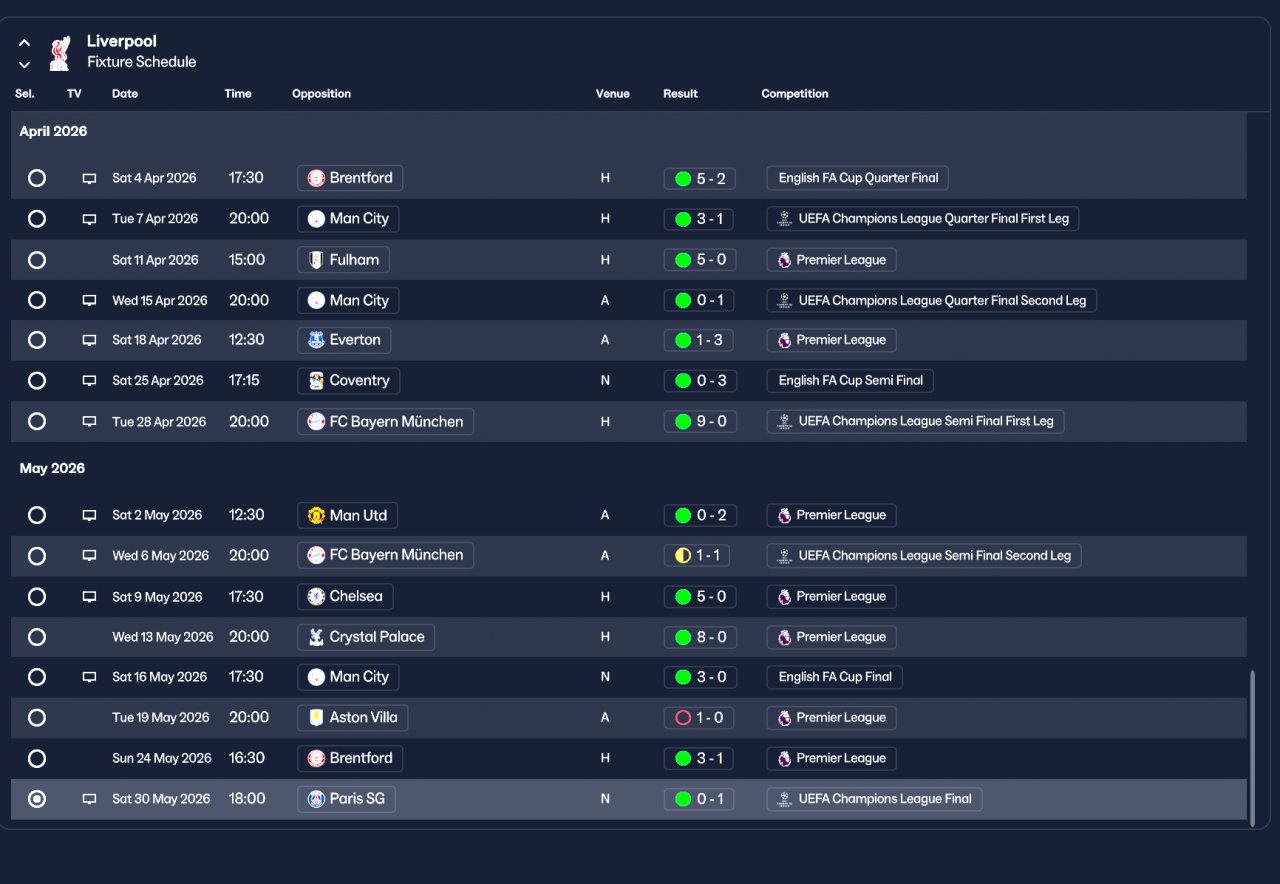1280x884 pixels.
Task: Click TV icon for Man City 16 May fixture
Action: pyautogui.click(x=89, y=678)
